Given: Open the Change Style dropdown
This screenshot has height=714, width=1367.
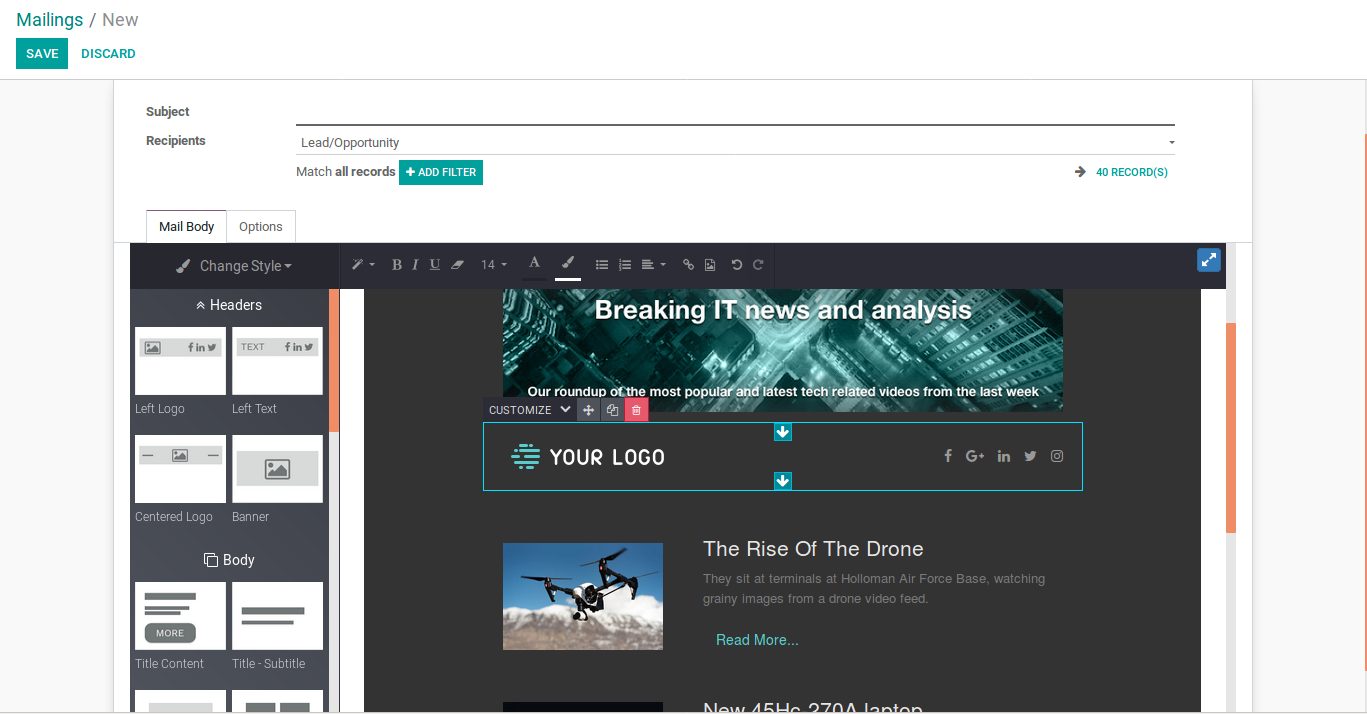Looking at the screenshot, I should (x=235, y=266).
